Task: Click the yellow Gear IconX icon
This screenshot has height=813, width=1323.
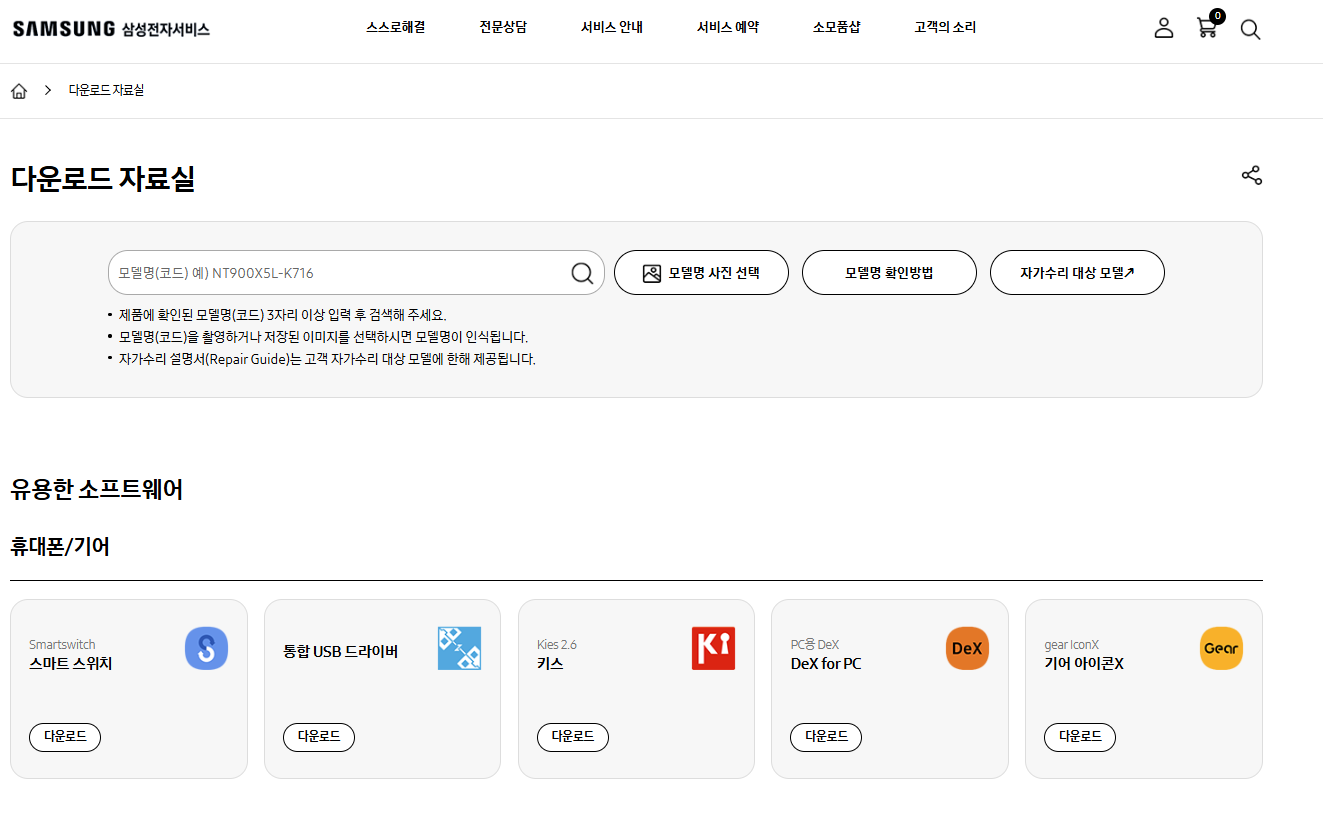Action: (x=1221, y=648)
